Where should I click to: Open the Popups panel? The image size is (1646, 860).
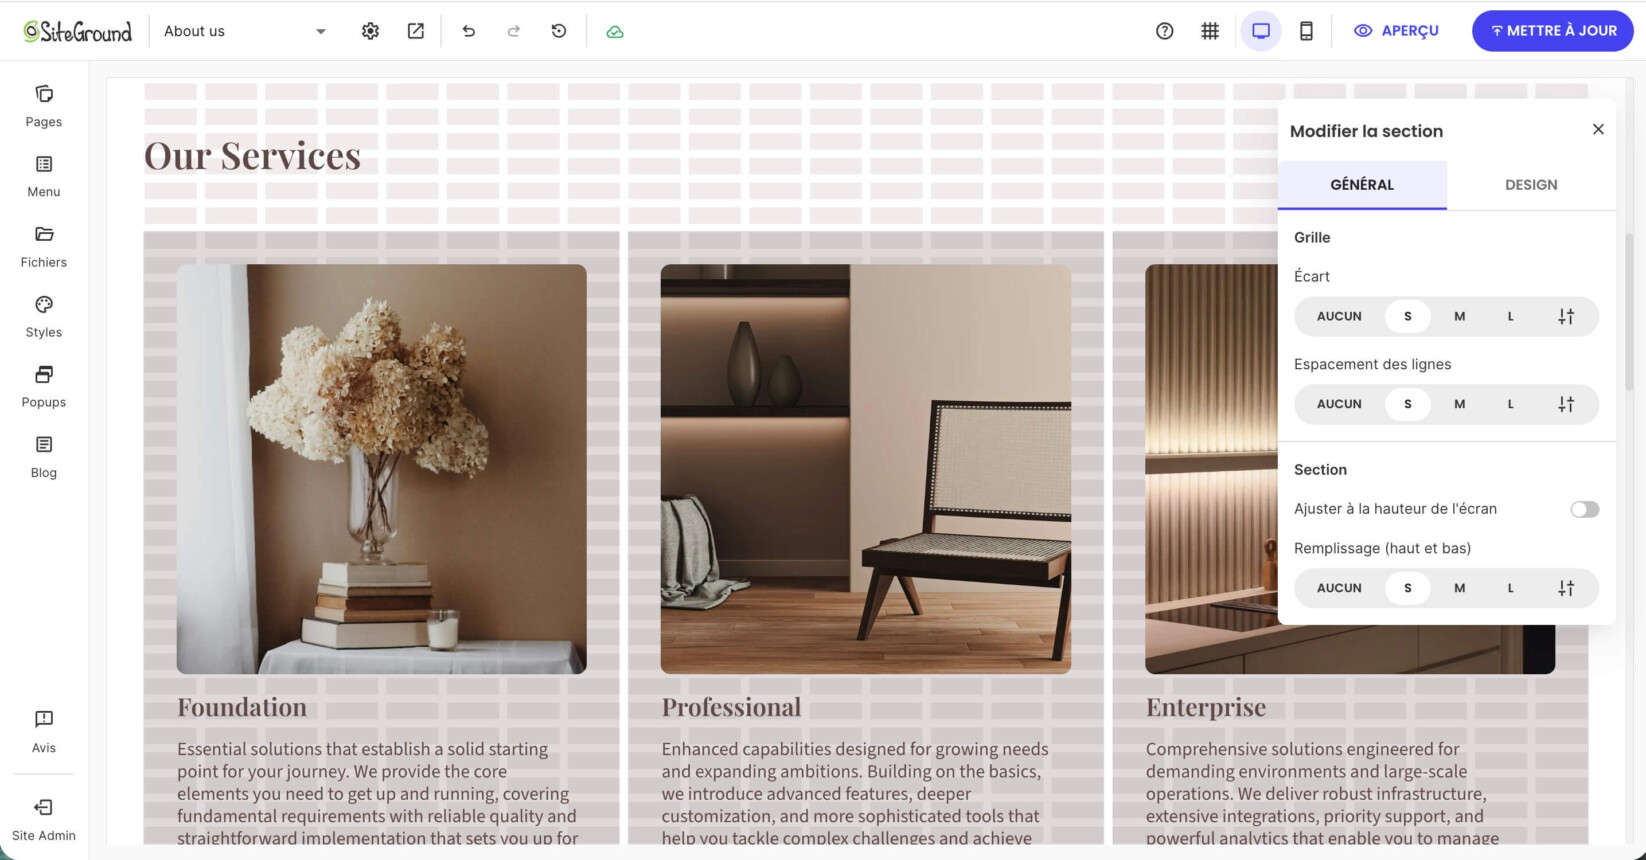click(44, 386)
